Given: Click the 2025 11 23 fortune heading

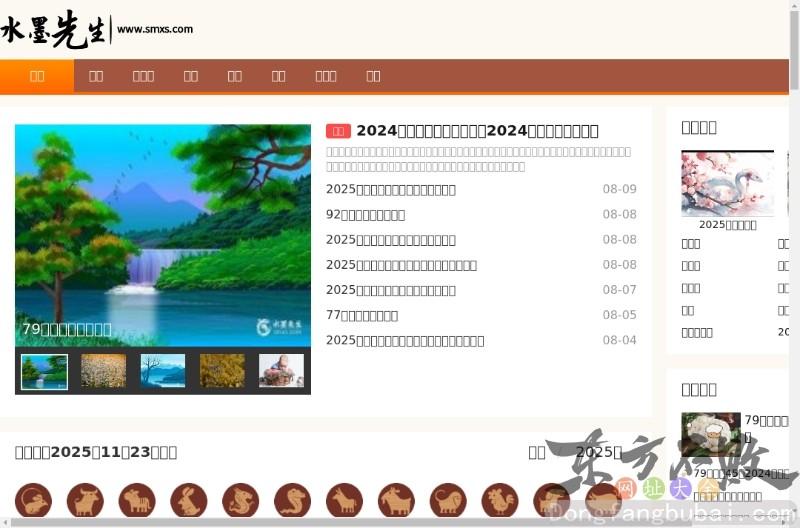Looking at the screenshot, I should (96, 452).
